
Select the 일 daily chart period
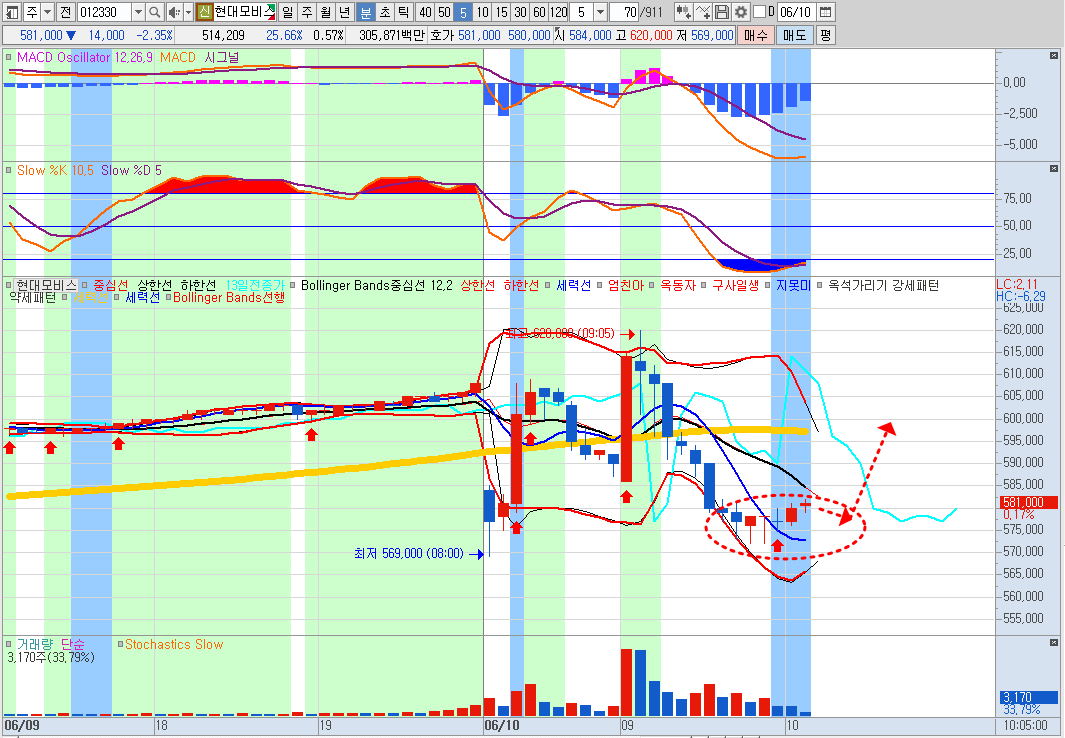coord(287,12)
